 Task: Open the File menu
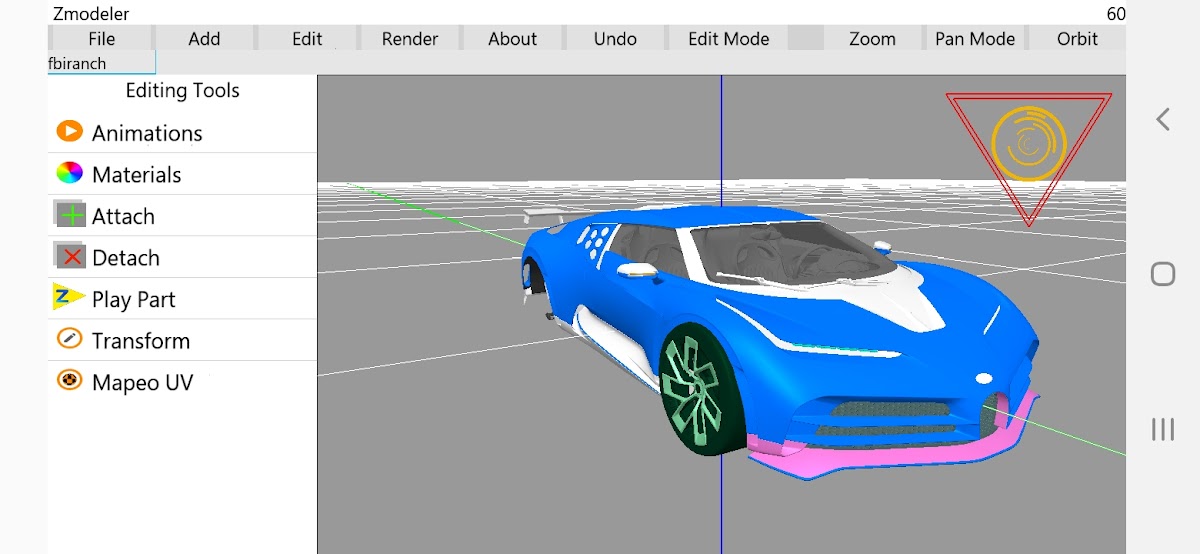pos(101,39)
